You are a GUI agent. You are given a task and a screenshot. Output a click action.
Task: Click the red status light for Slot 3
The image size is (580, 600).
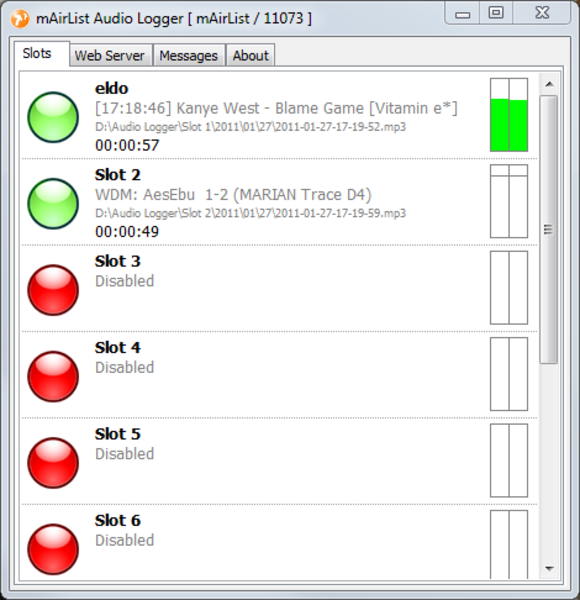click(53, 290)
